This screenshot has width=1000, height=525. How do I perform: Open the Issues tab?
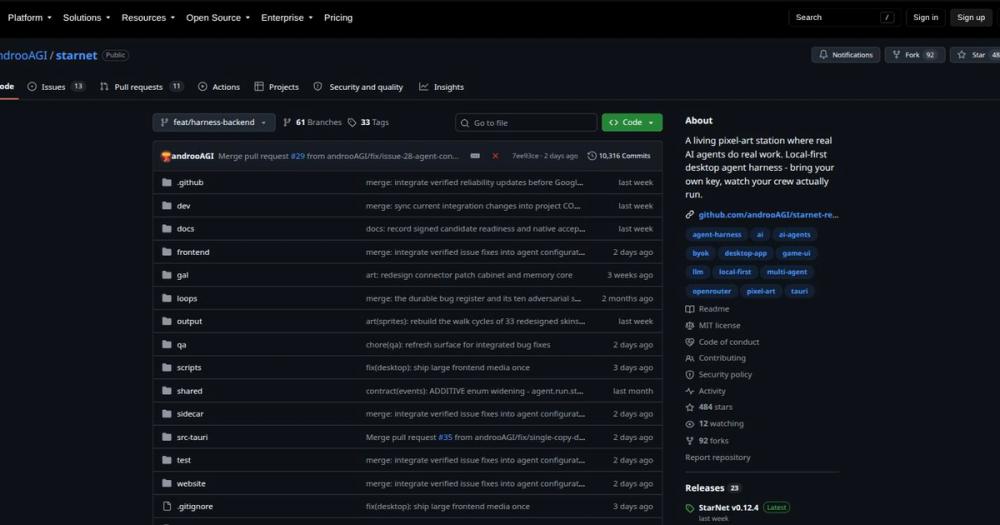tap(55, 87)
